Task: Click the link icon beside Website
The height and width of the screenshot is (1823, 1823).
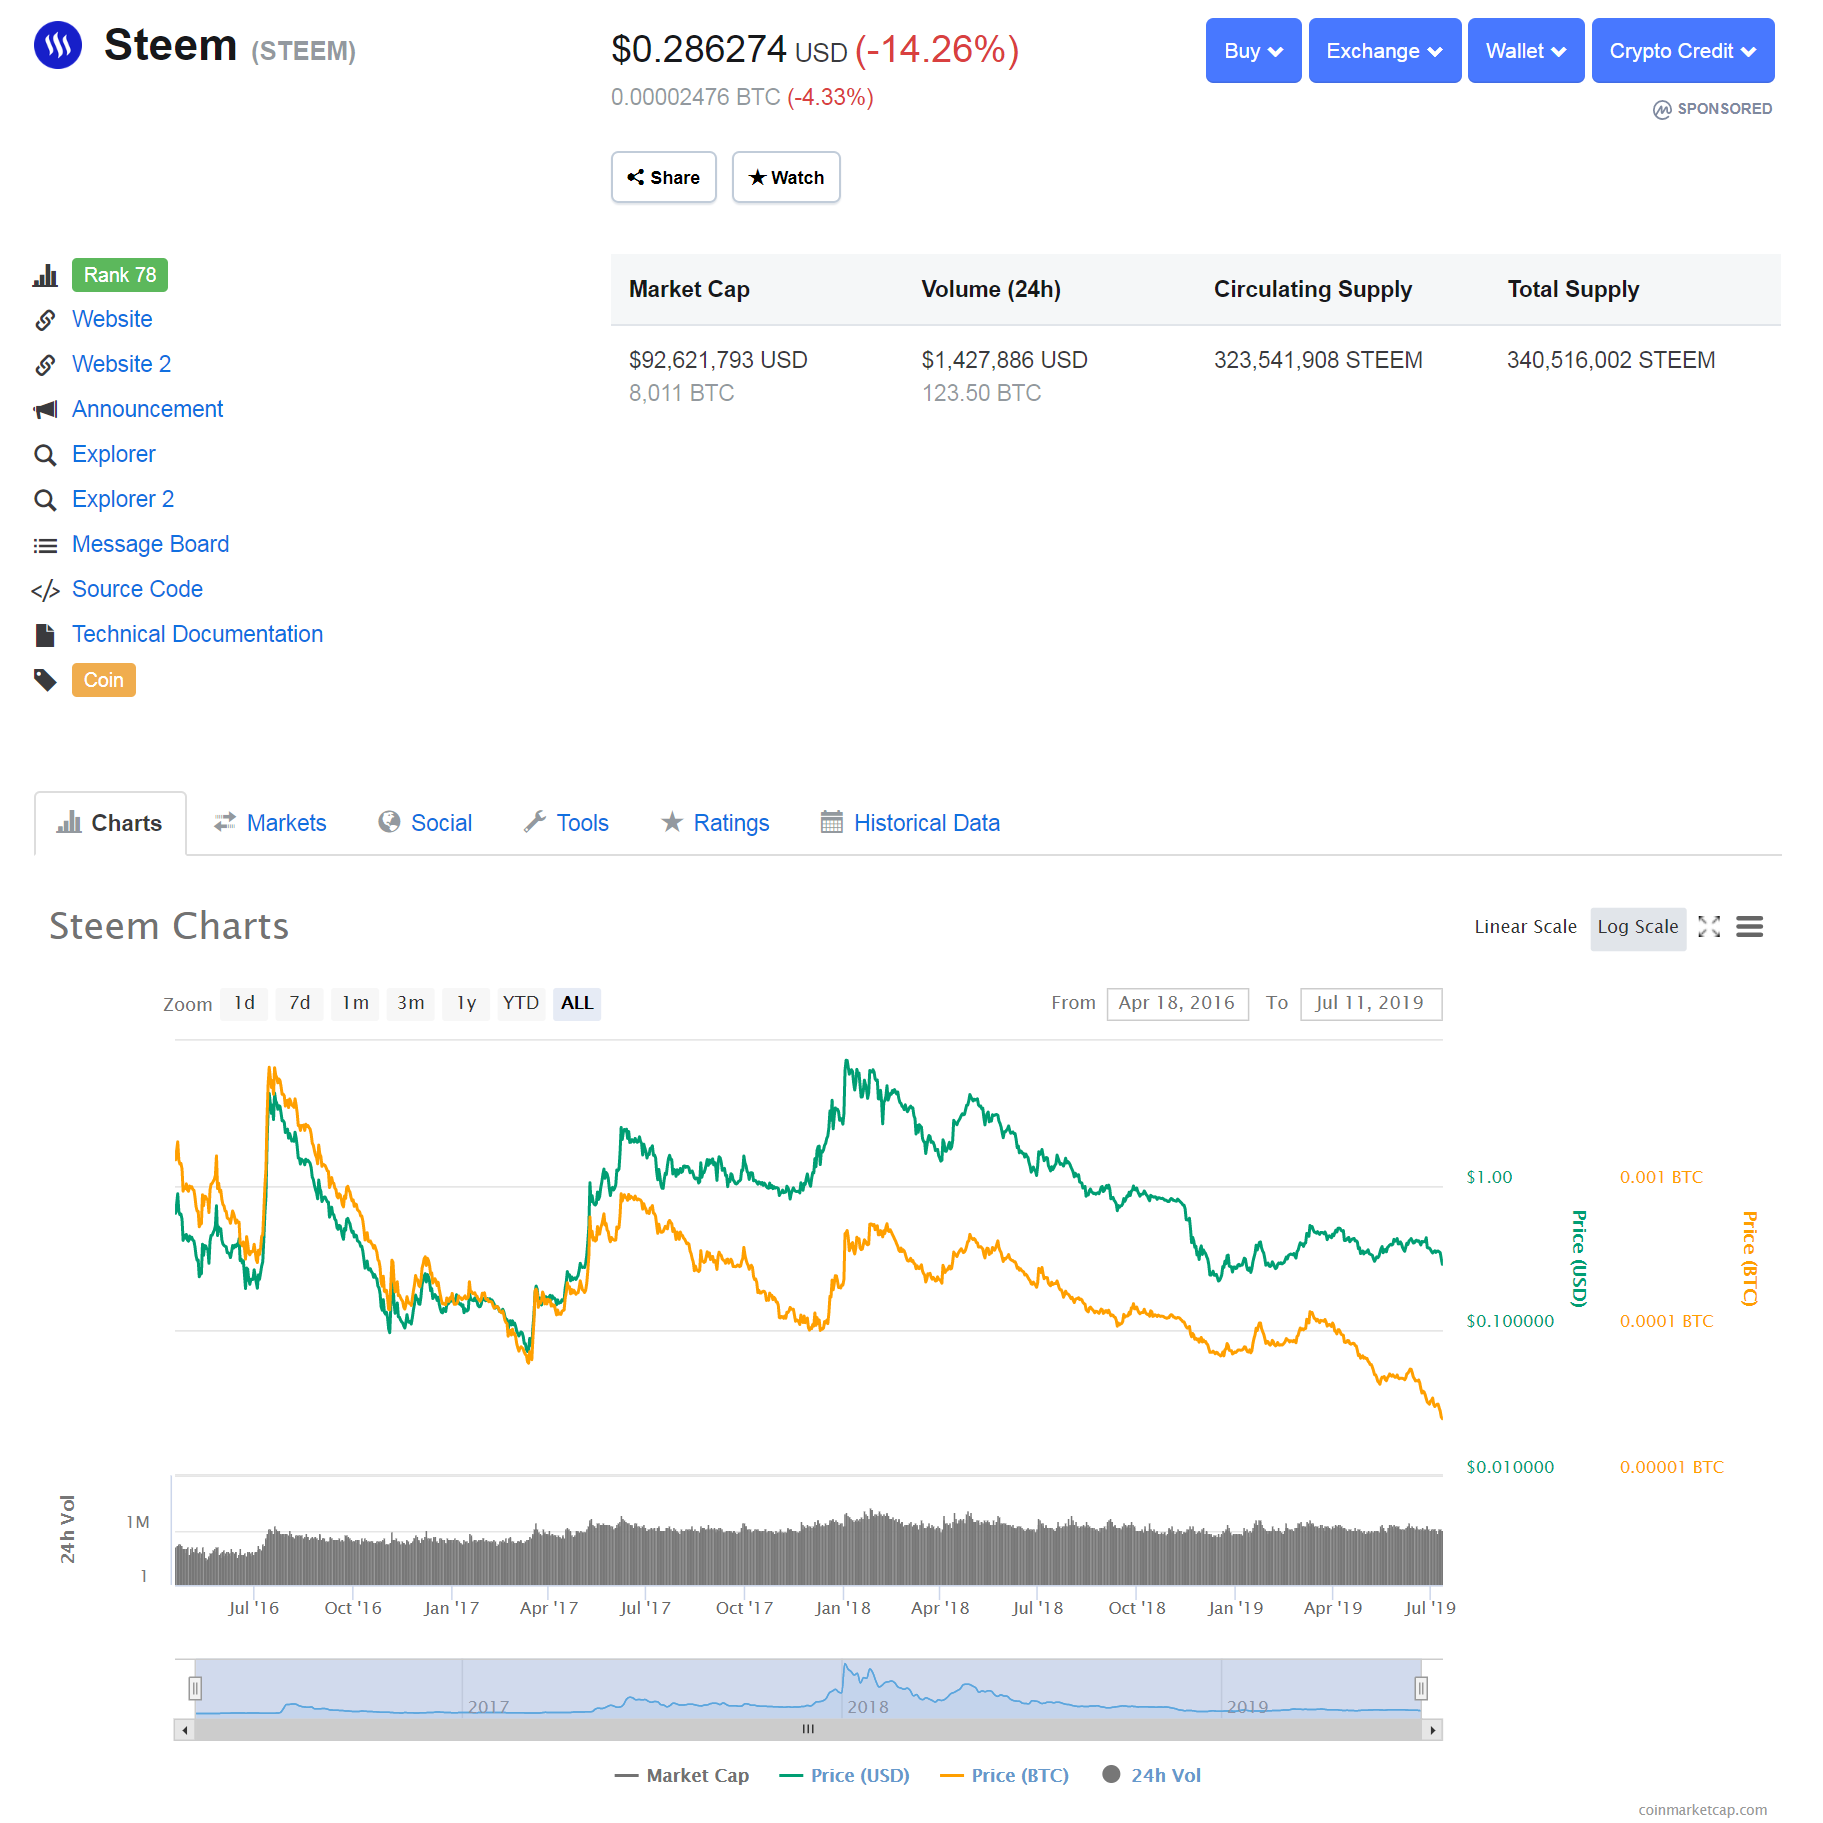Action: click(x=45, y=320)
